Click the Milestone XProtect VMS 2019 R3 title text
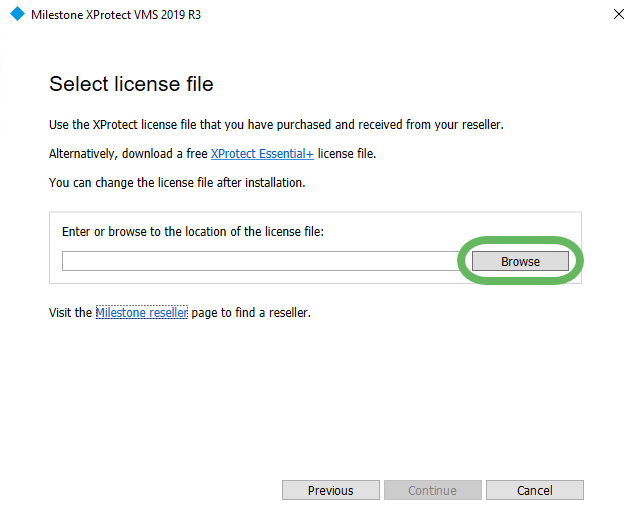Image resolution: width=633 pixels, height=521 pixels. click(116, 16)
